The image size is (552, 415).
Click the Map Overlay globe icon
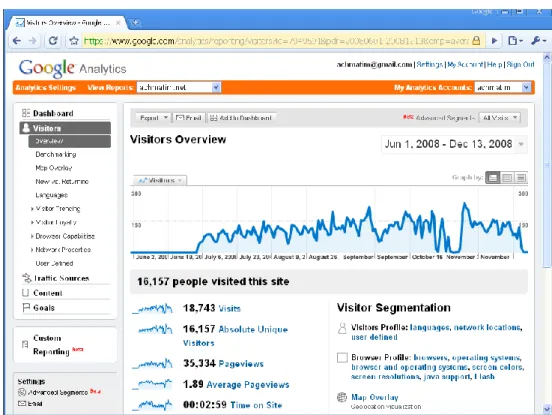click(342, 397)
